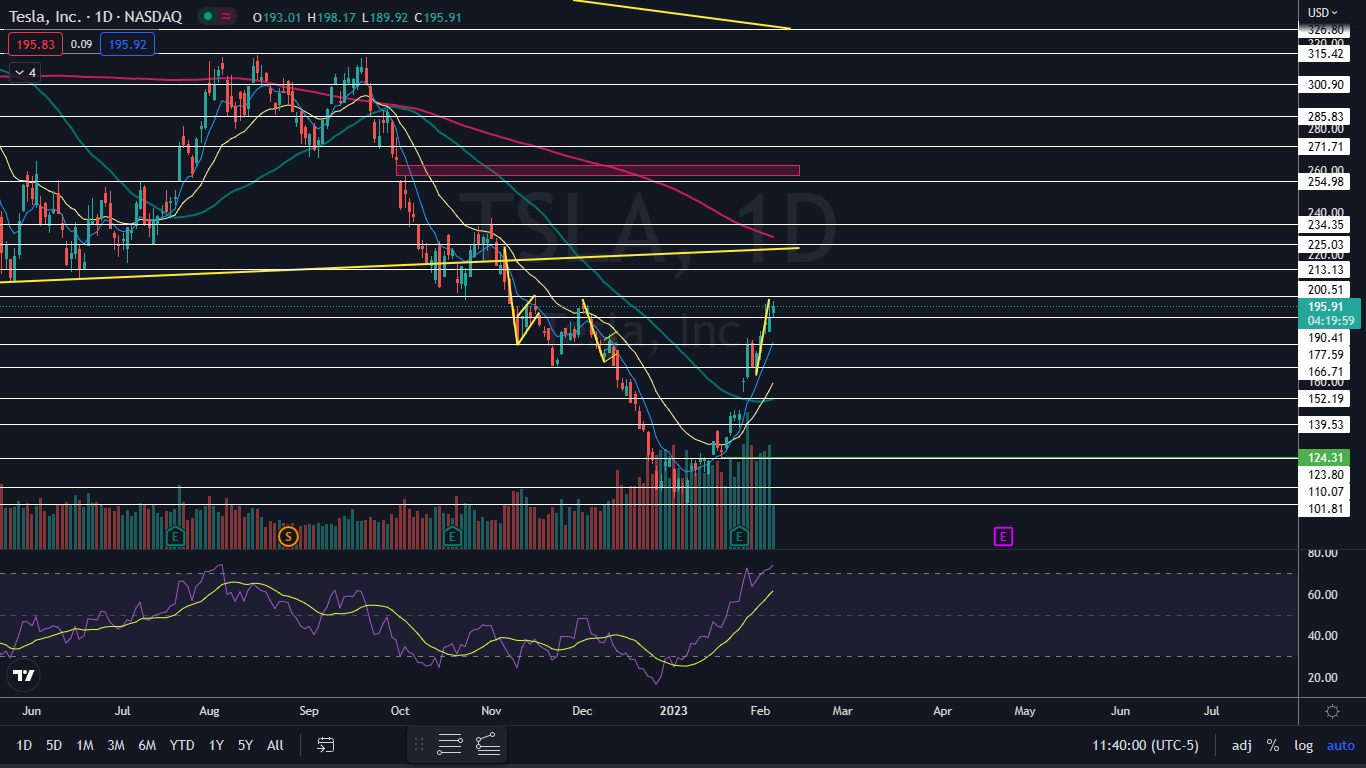The width and height of the screenshot is (1366, 768).
Task: Select the trend line drawing tool icon
Action: tap(488, 744)
